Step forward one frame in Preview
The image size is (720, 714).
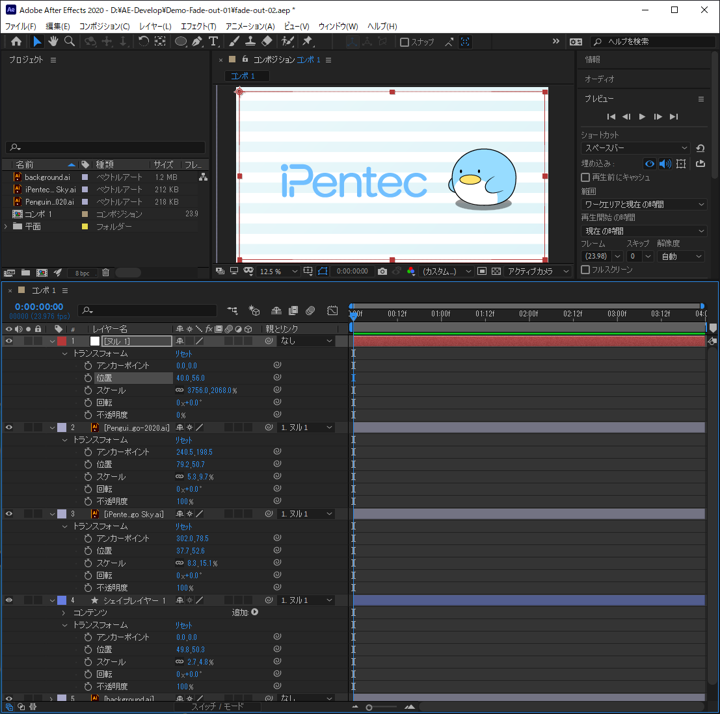(x=658, y=117)
